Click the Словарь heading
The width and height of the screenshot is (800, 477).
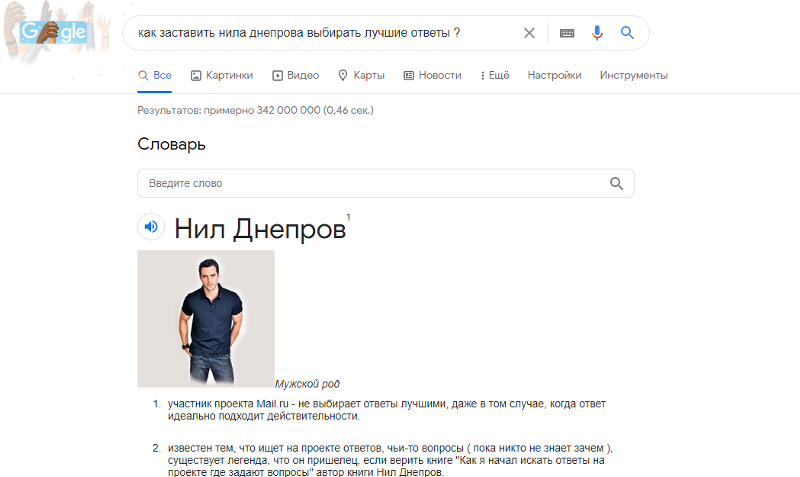click(171, 144)
